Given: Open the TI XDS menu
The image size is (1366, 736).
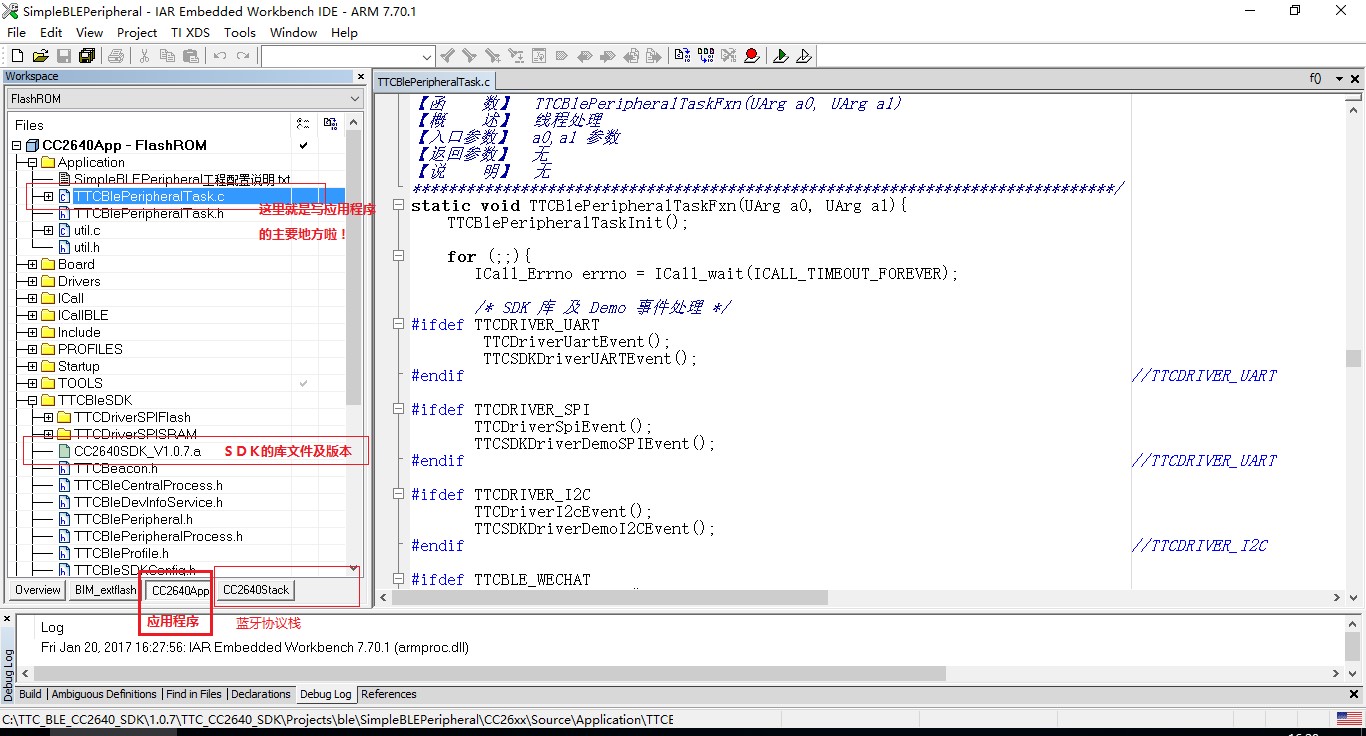Looking at the screenshot, I should click(x=190, y=32).
